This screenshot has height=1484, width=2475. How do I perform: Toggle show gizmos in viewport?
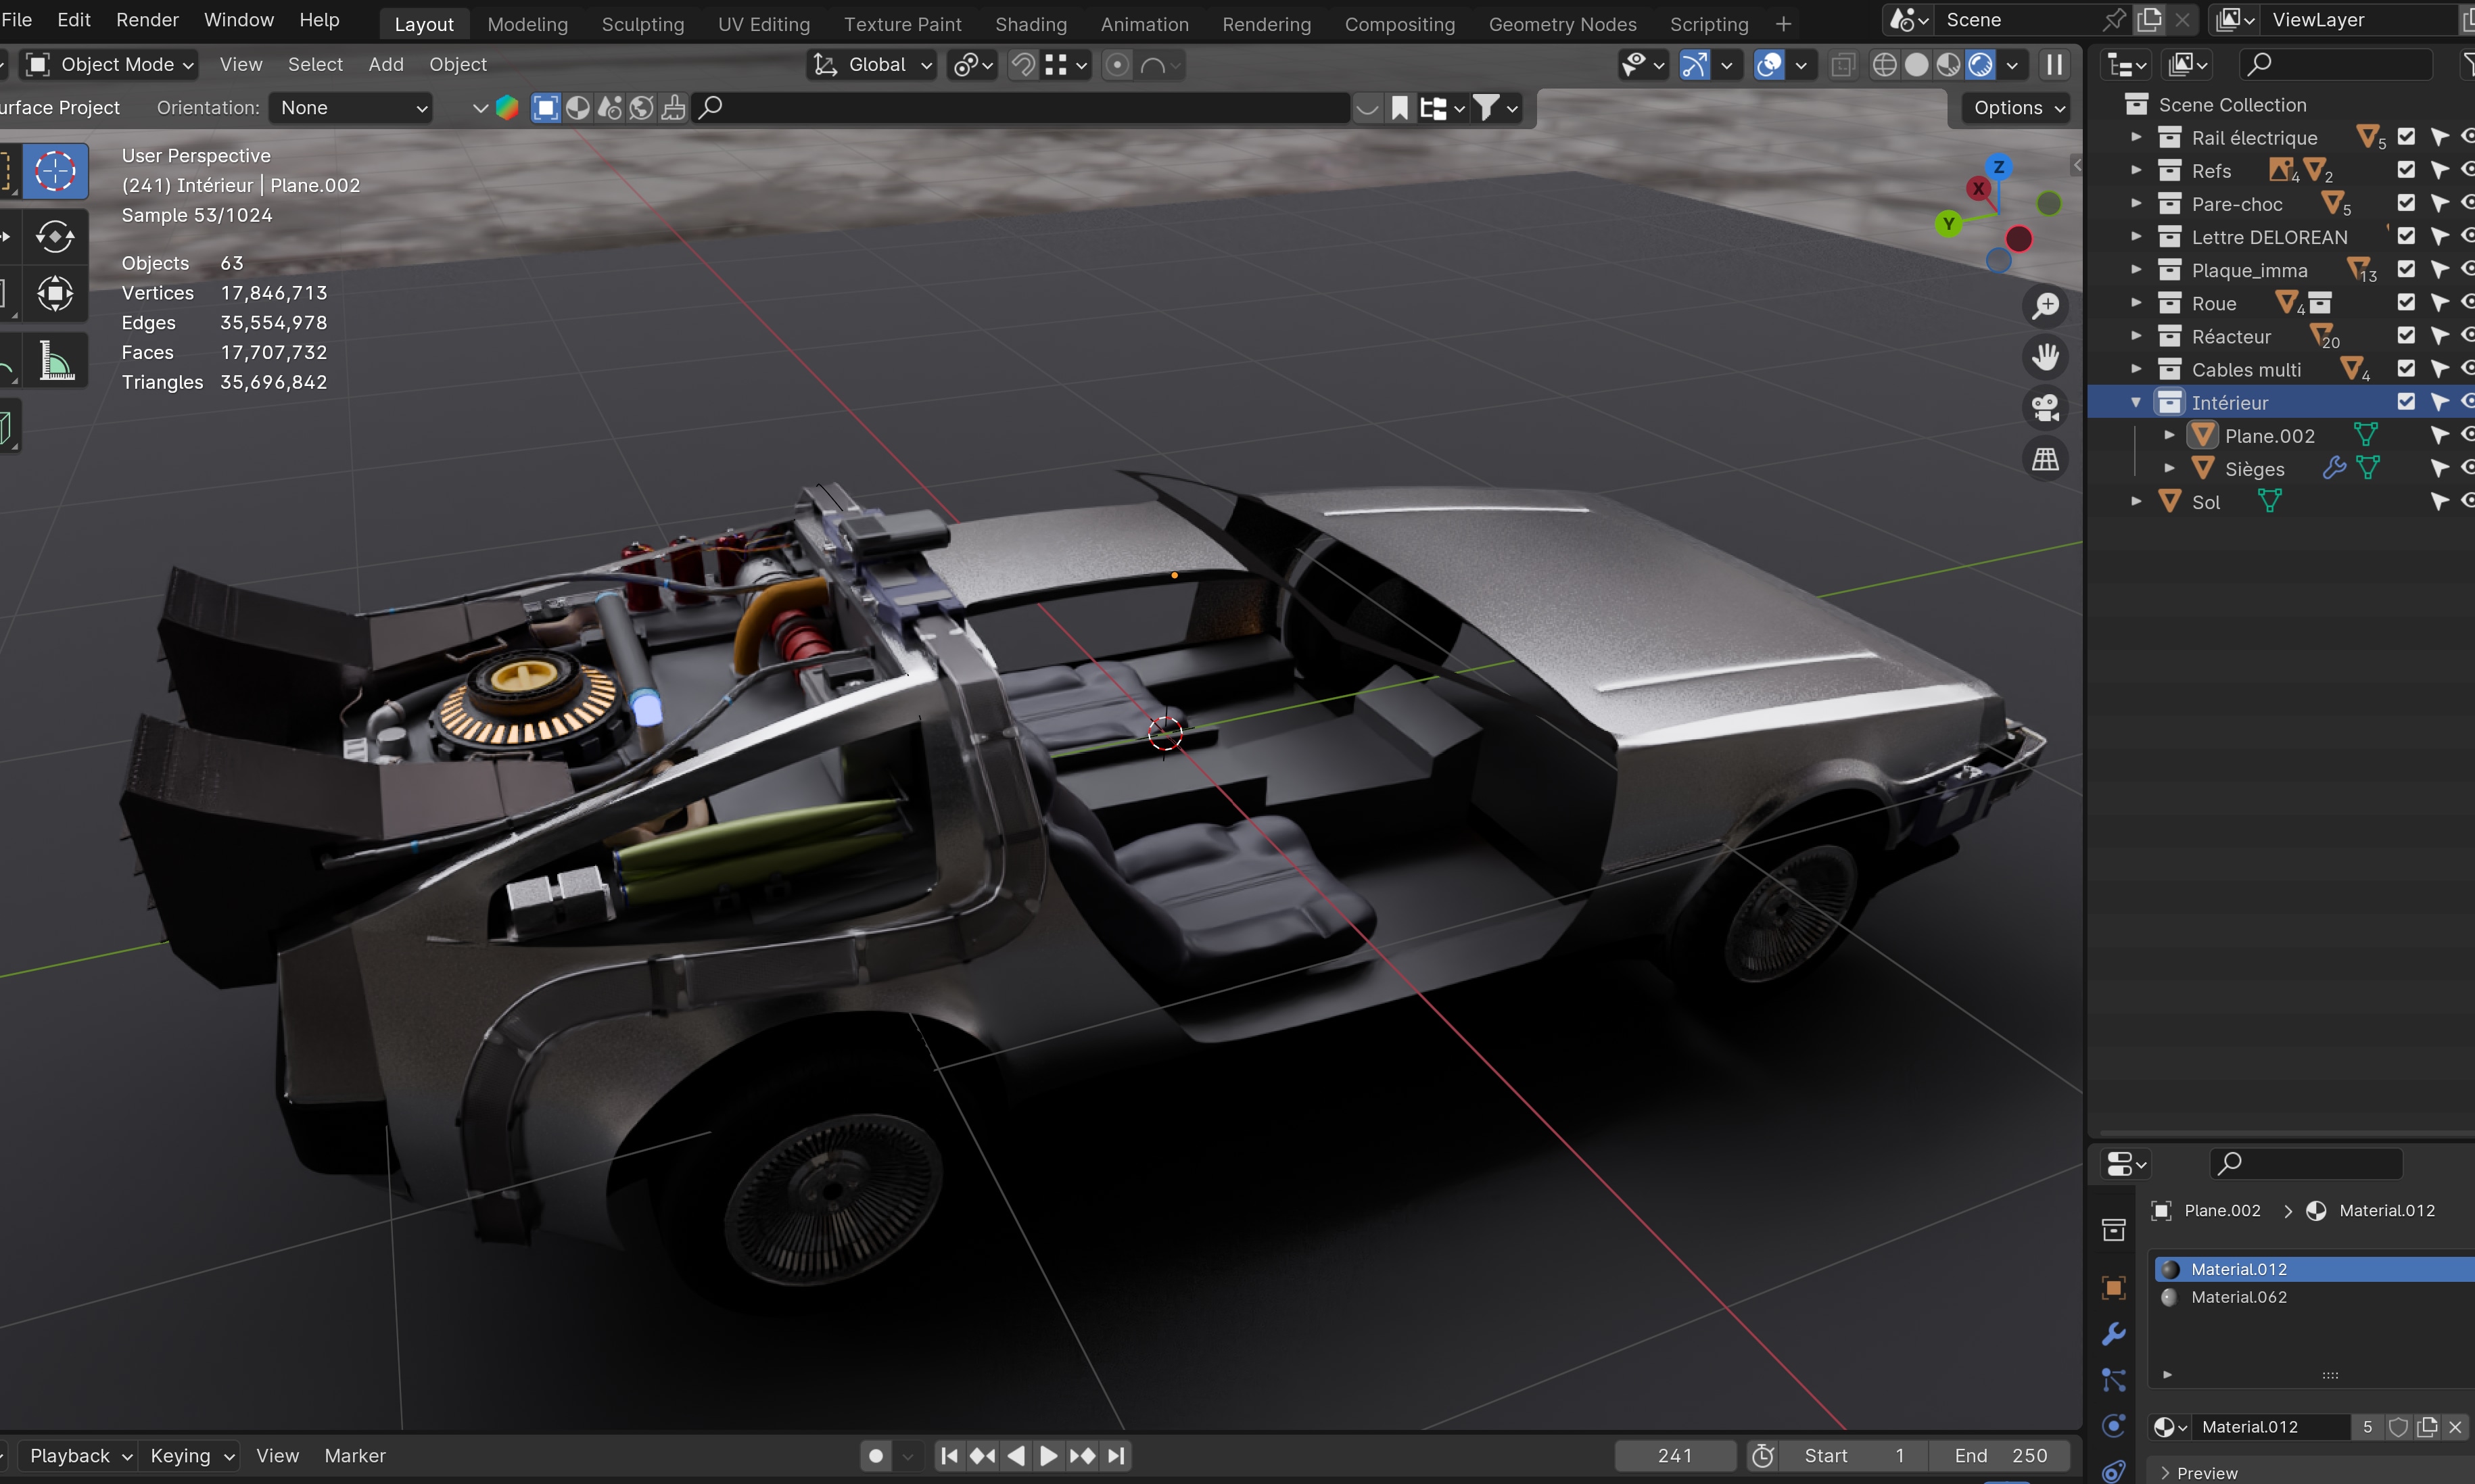pos(1694,65)
